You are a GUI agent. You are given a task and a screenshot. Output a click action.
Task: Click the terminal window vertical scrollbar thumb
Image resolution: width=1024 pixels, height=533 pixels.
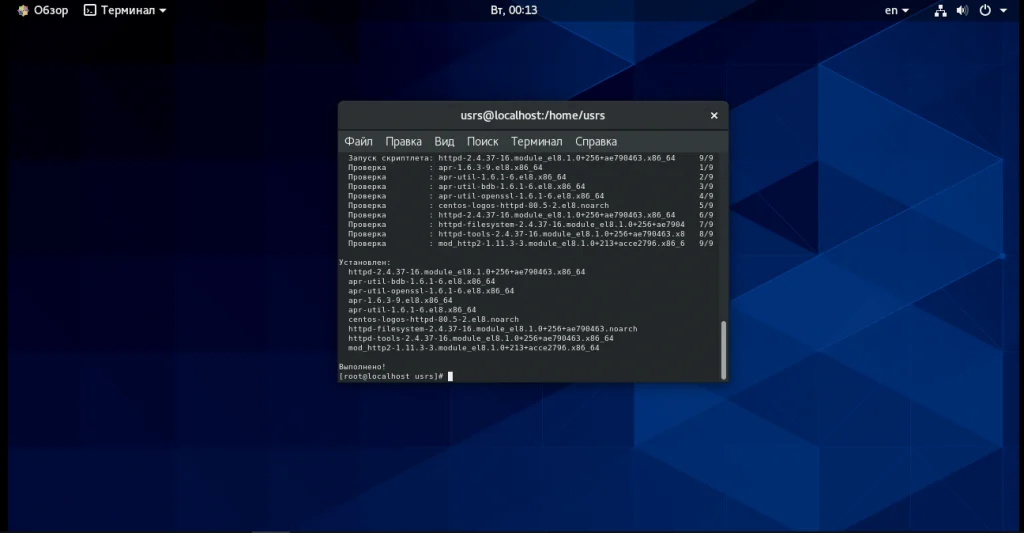[723, 350]
